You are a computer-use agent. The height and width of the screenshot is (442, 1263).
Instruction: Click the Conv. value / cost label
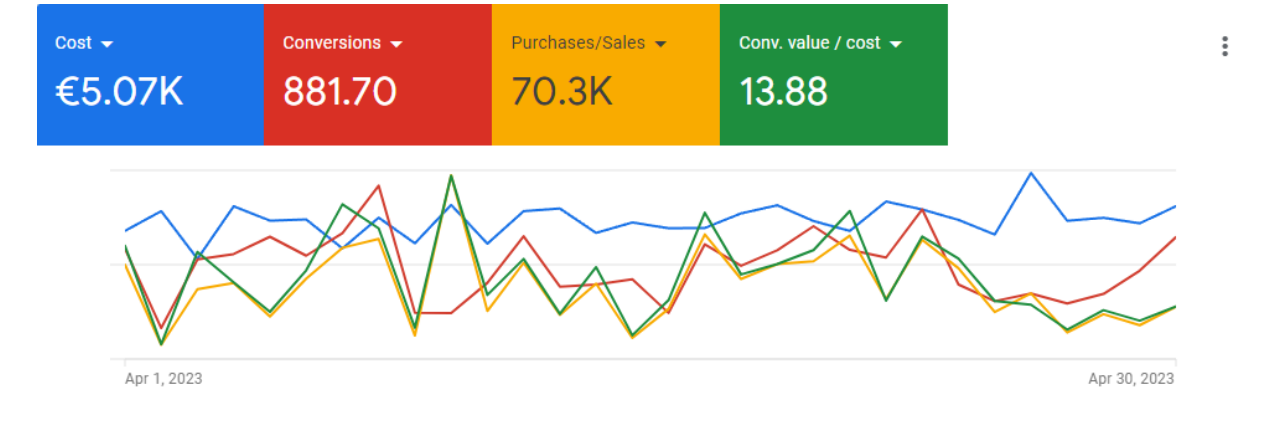pyautogui.click(x=810, y=43)
